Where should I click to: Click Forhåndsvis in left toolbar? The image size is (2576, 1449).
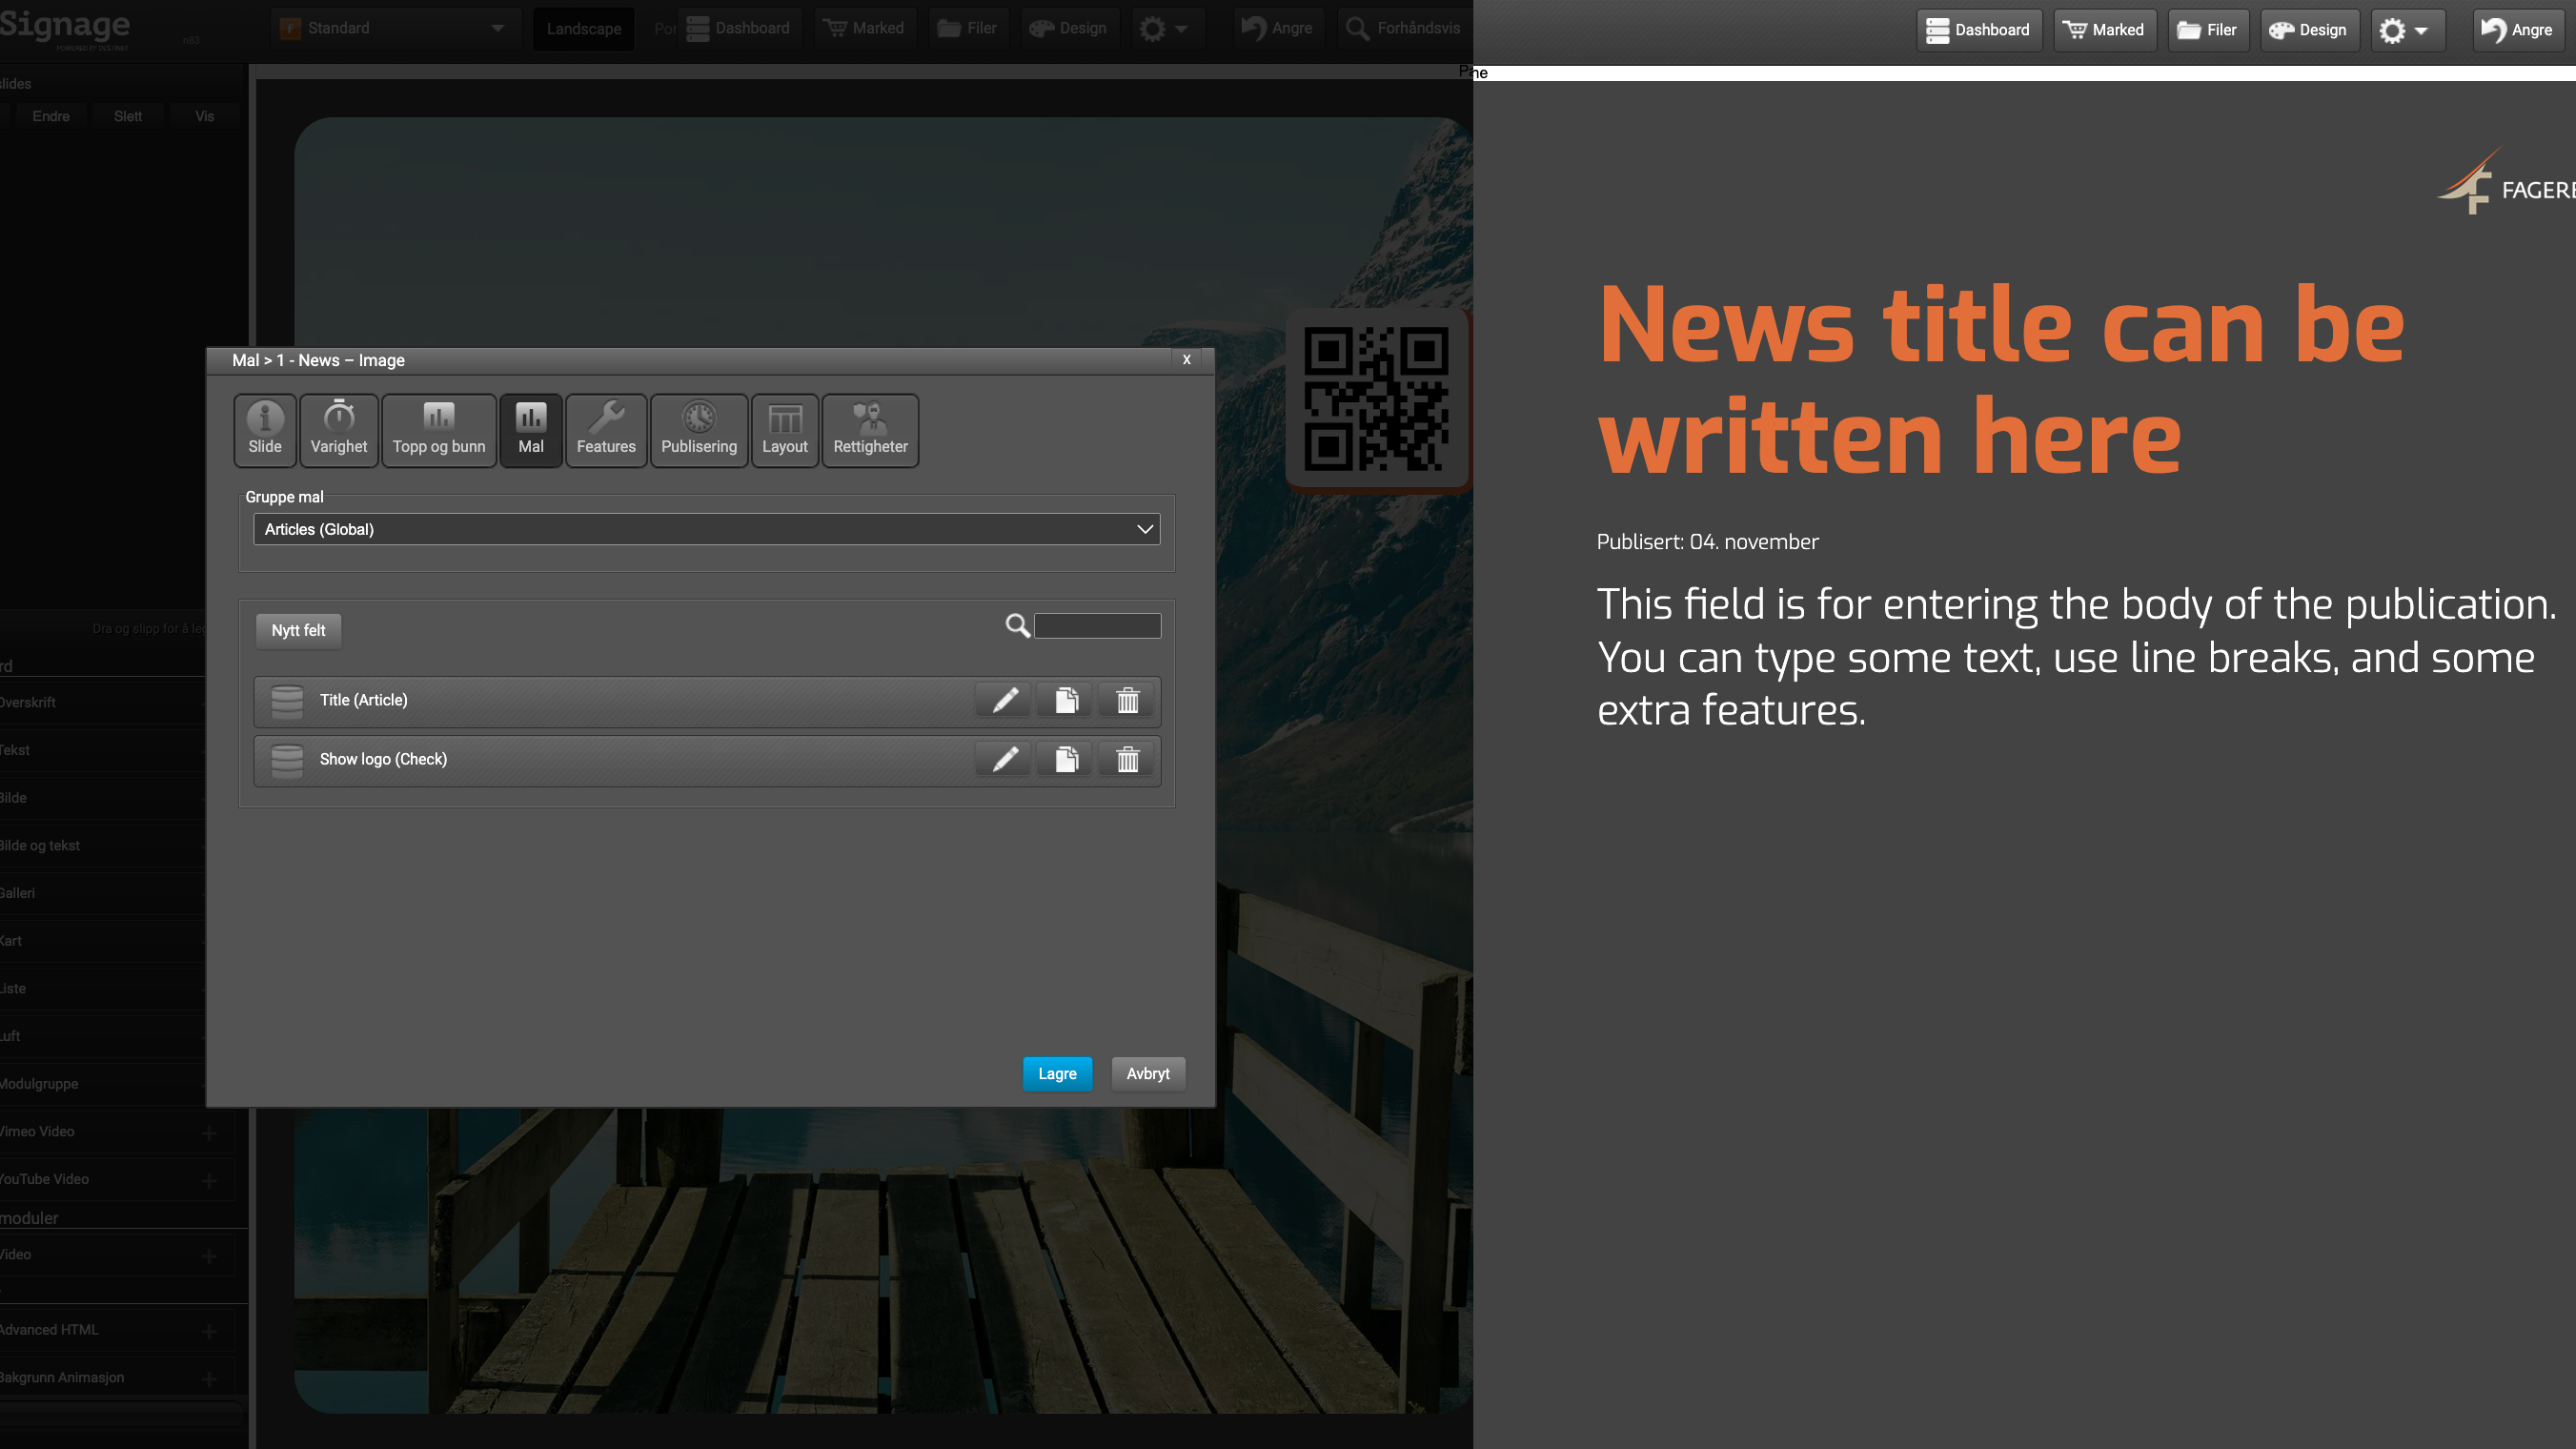pyautogui.click(x=1404, y=28)
